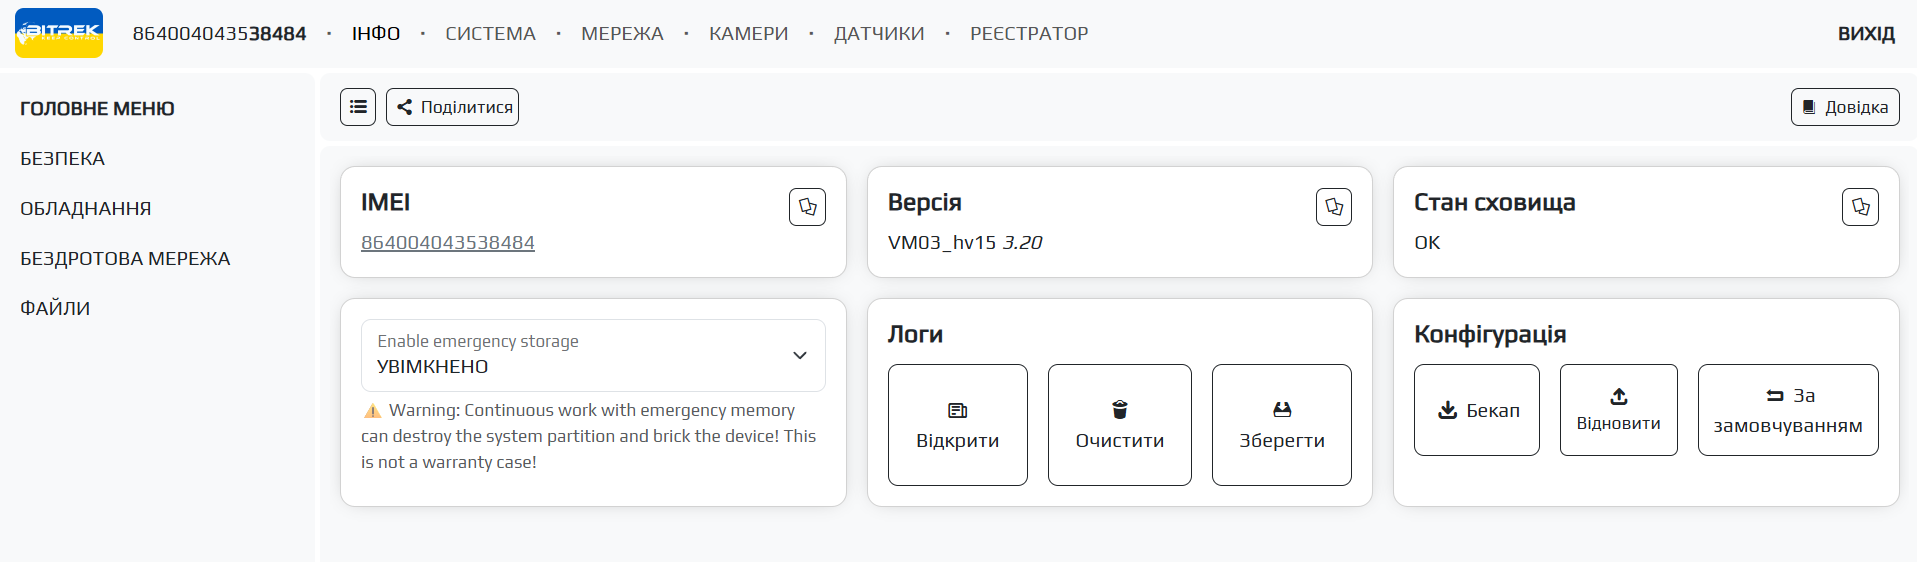Download configuration Бекап
Screen dimensions: 1917x562
coord(1476,410)
